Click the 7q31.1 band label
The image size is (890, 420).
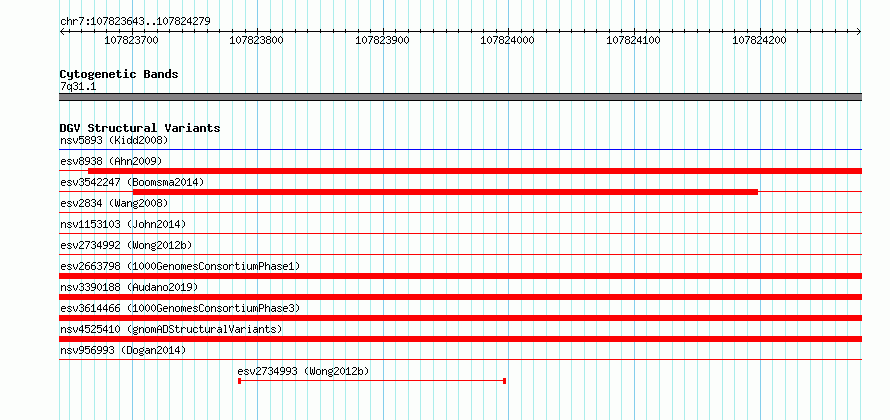78,86
